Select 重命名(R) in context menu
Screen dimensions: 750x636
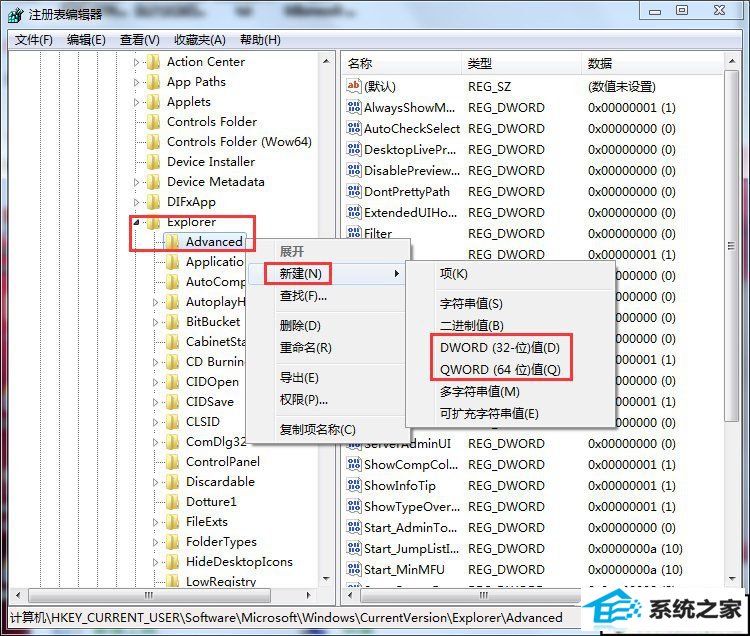click(305, 348)
